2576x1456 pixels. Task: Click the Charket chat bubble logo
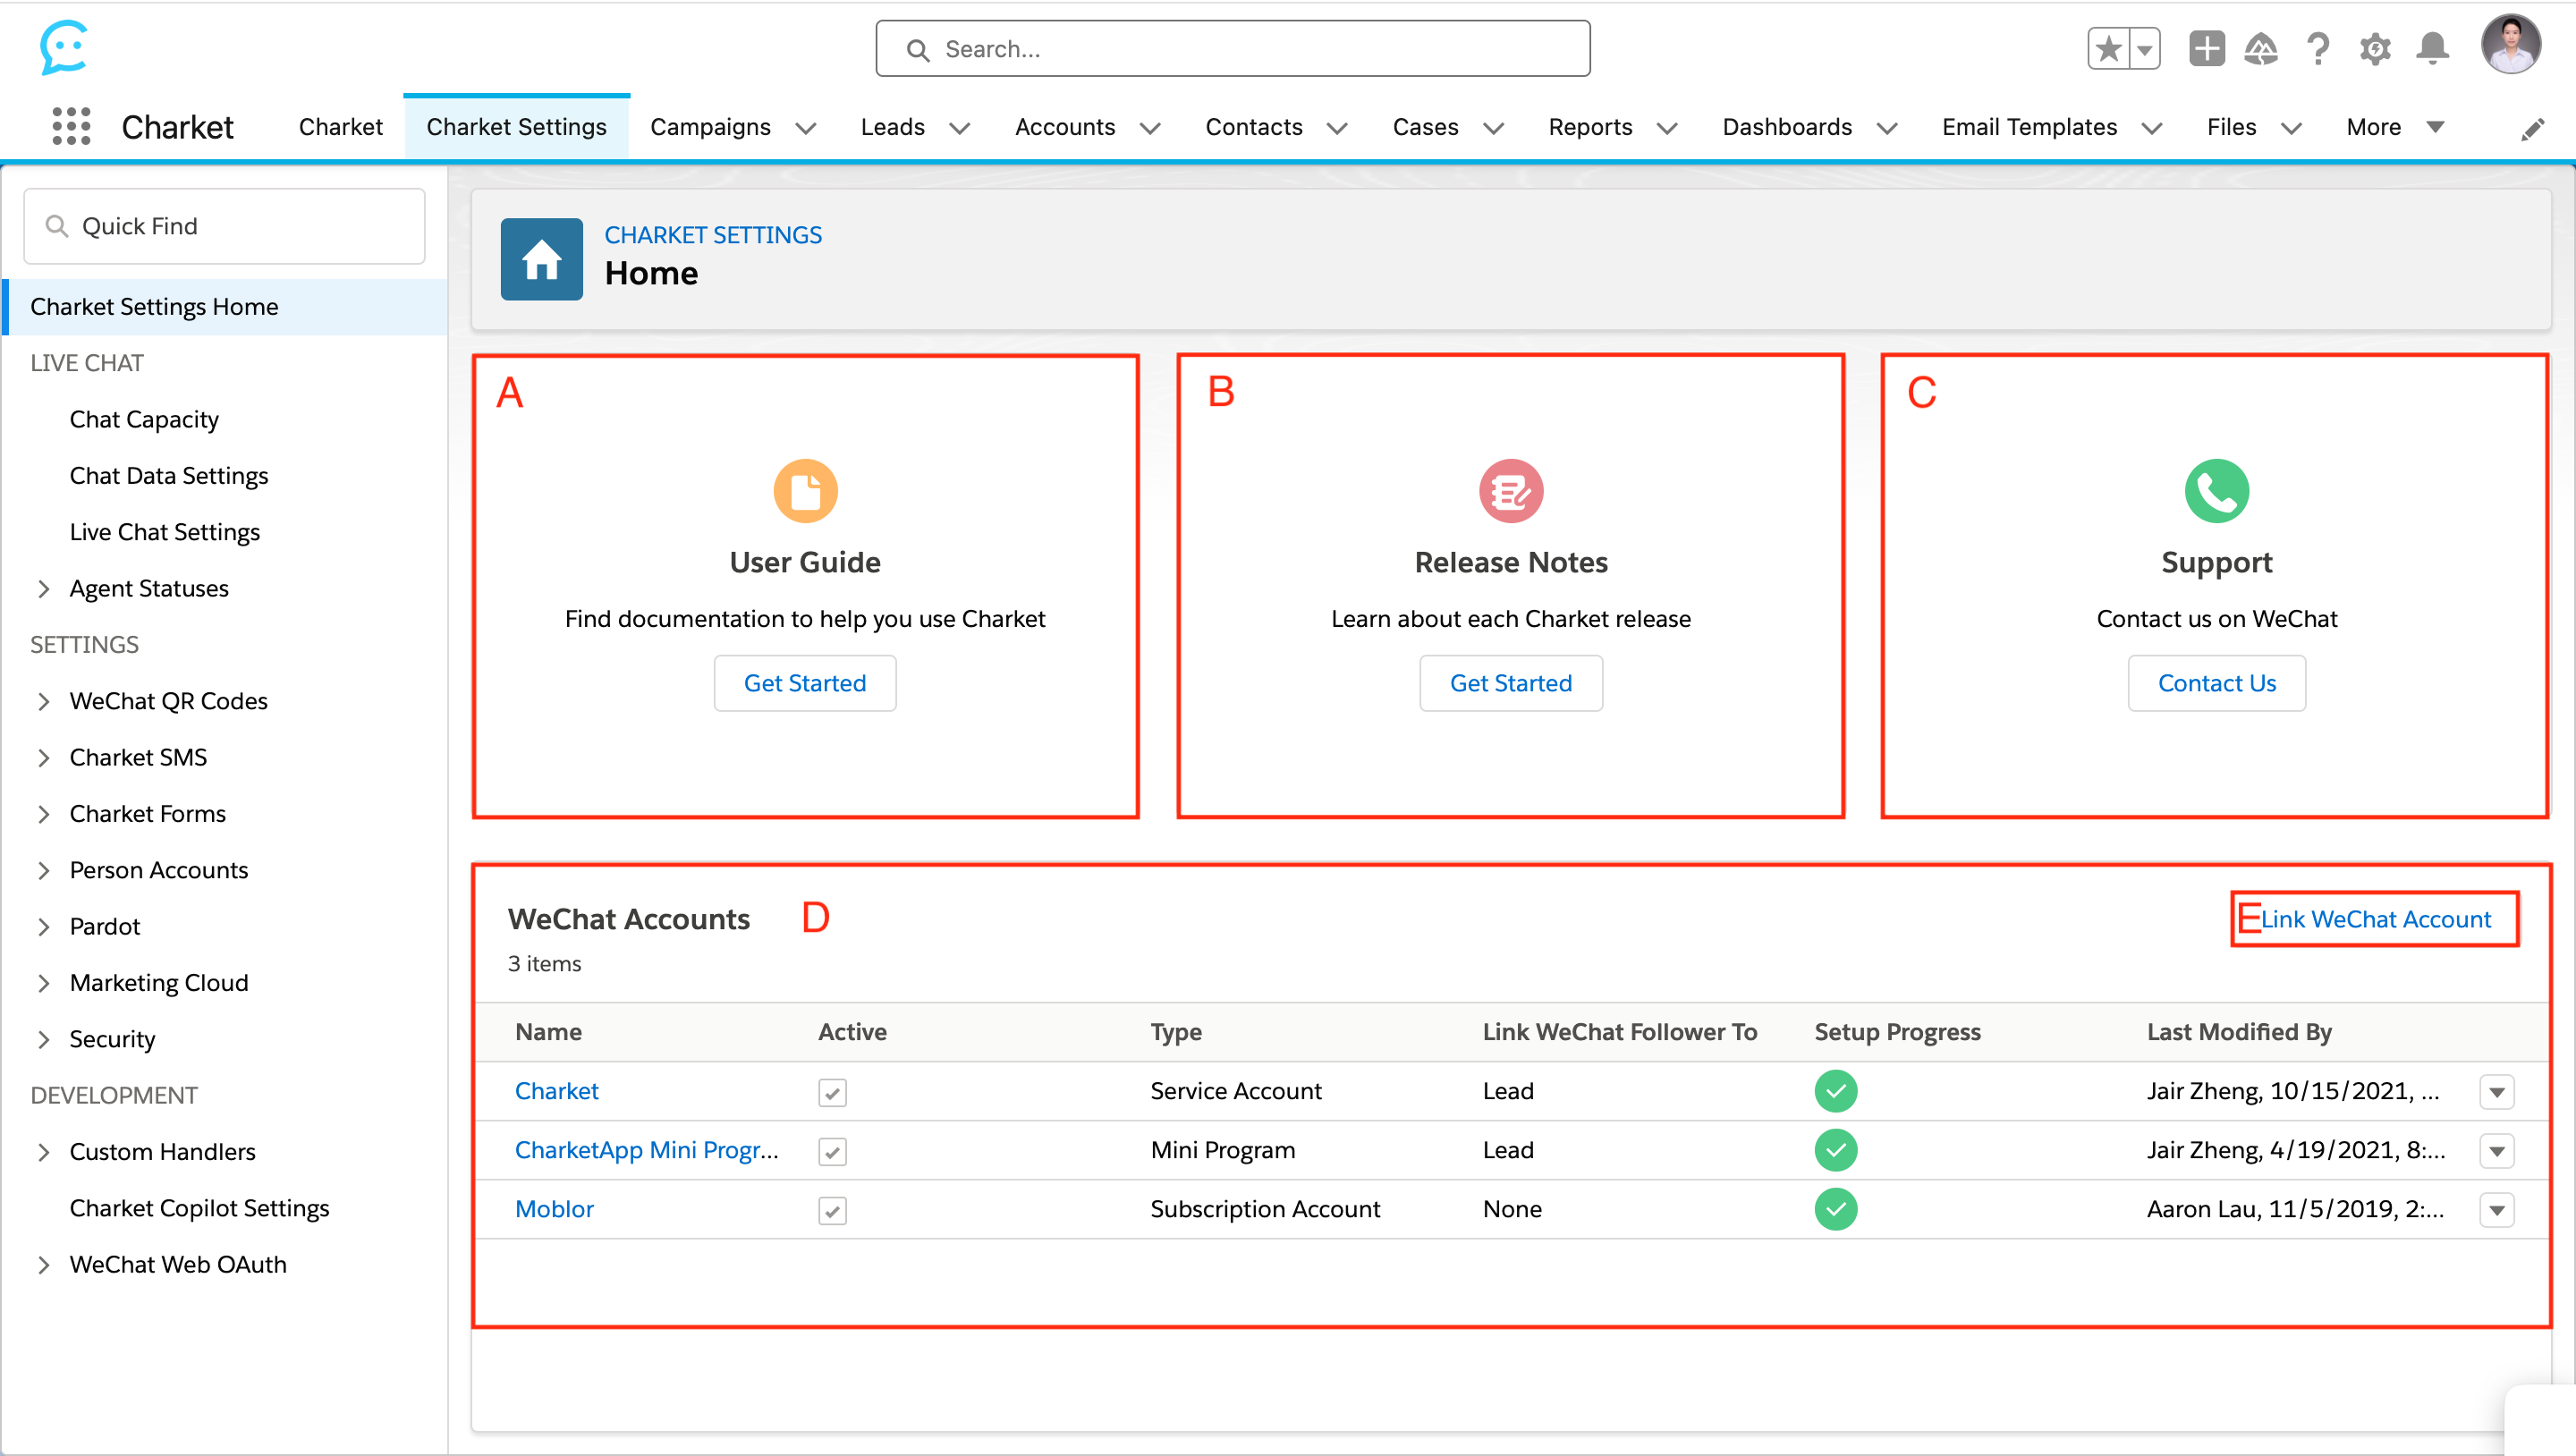[64, 47]
